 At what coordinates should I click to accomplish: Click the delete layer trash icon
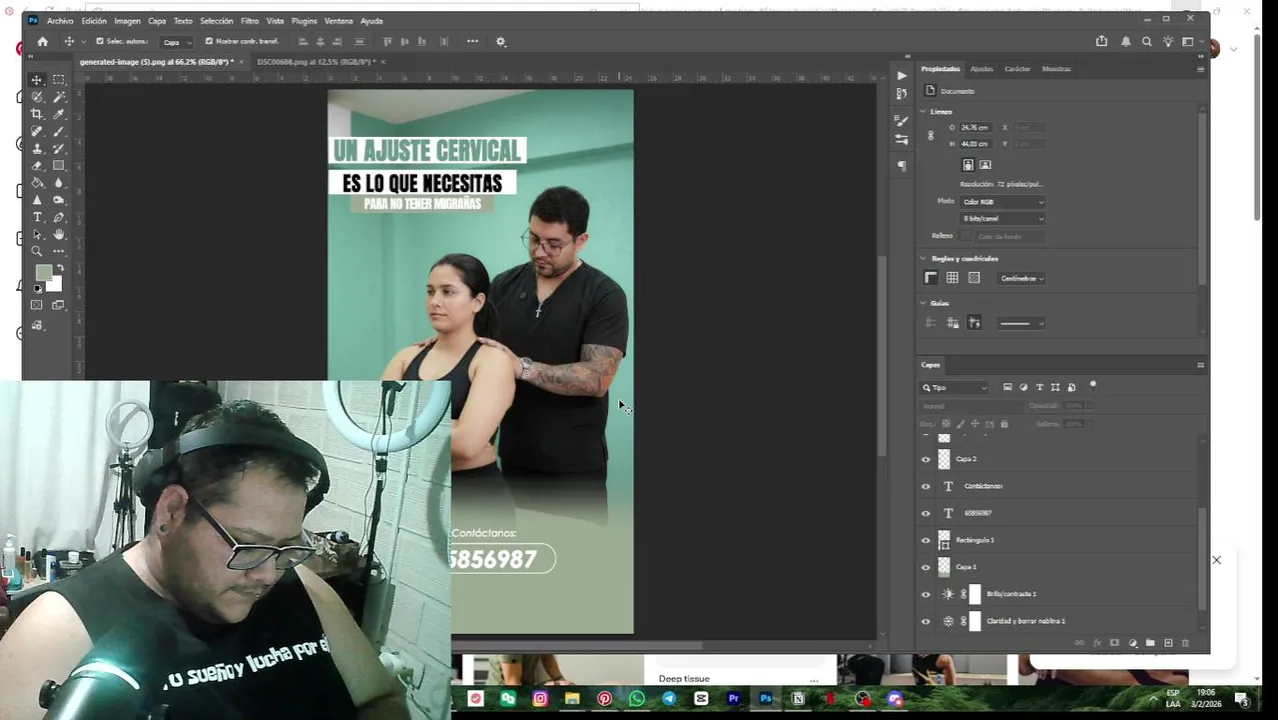(x=1186, y=643)
